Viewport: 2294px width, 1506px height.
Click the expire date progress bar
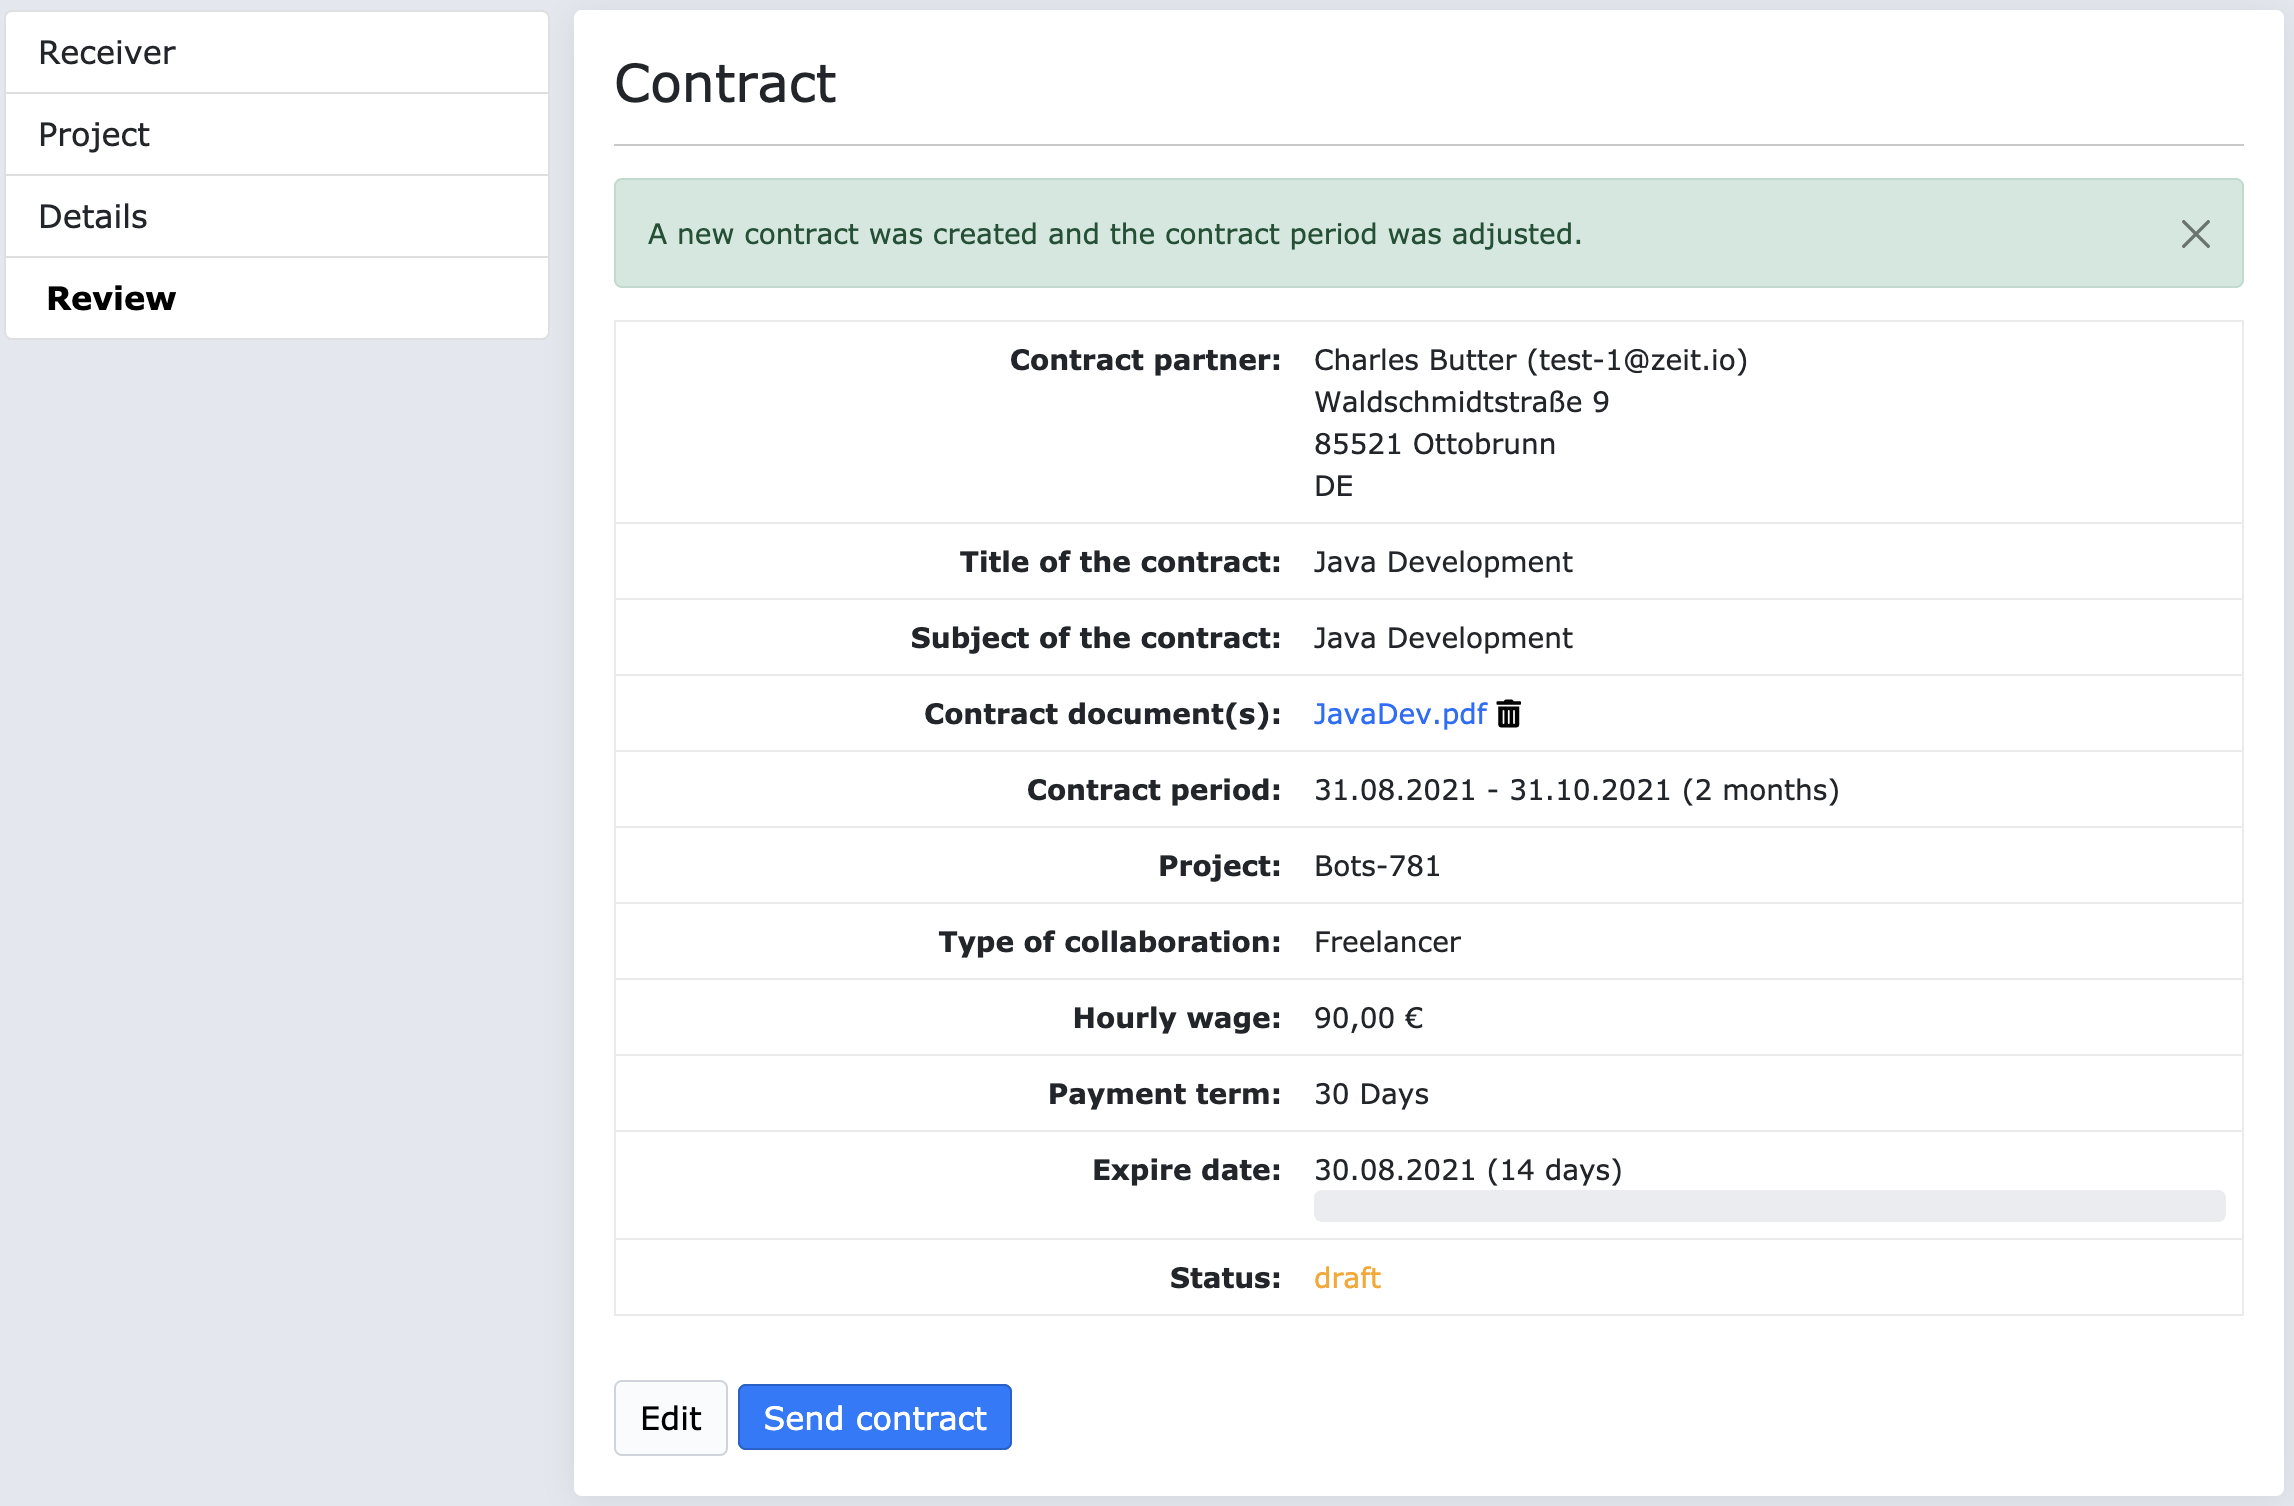(x=1768, y=1206)
